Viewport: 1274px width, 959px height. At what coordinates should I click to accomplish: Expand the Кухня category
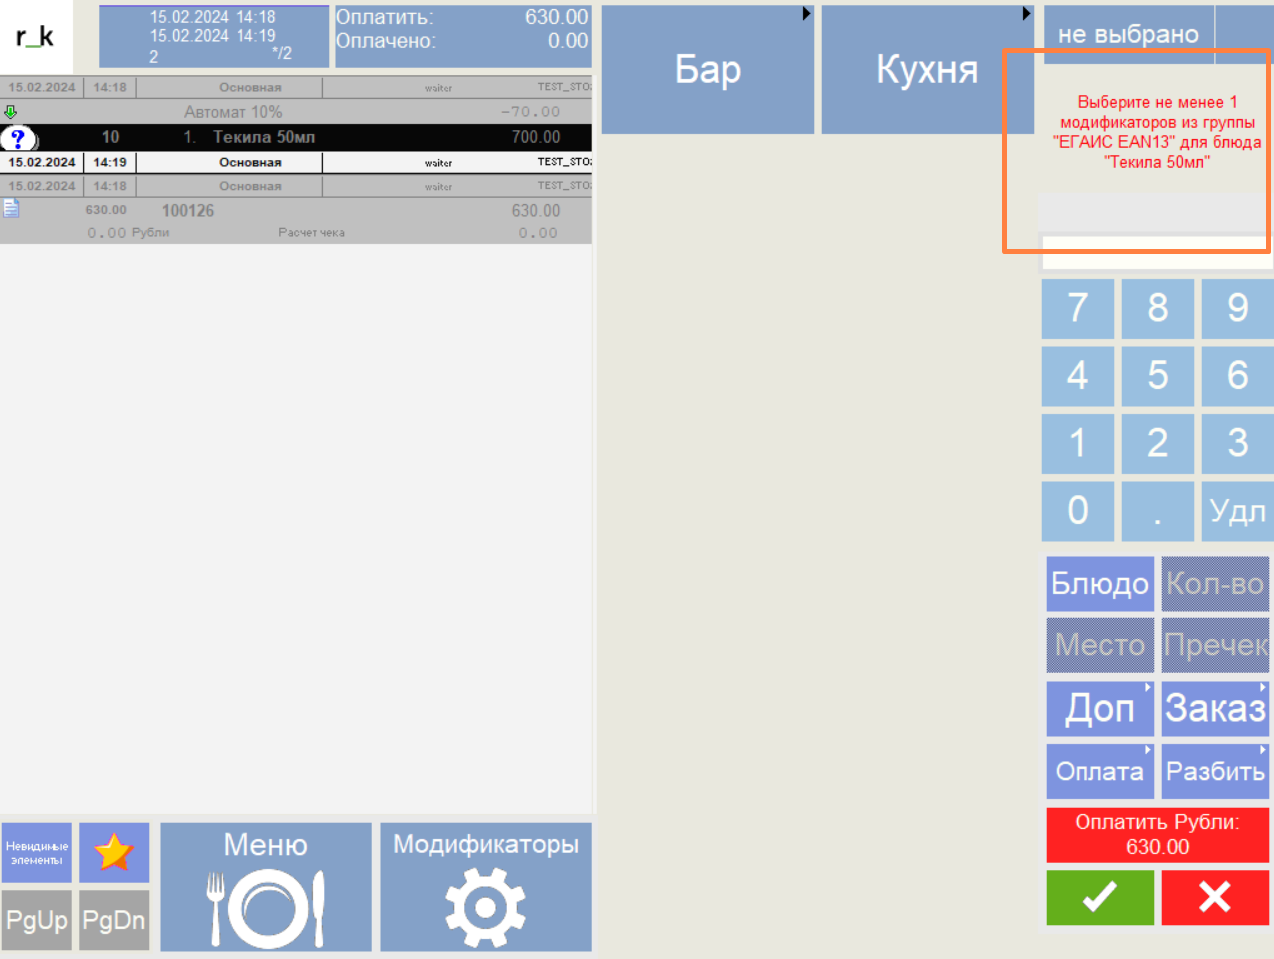pos(926,69)
